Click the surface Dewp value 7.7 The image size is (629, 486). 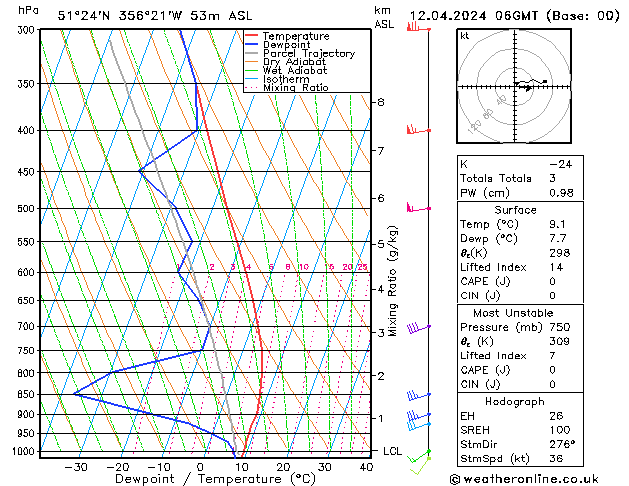(558, 239)
